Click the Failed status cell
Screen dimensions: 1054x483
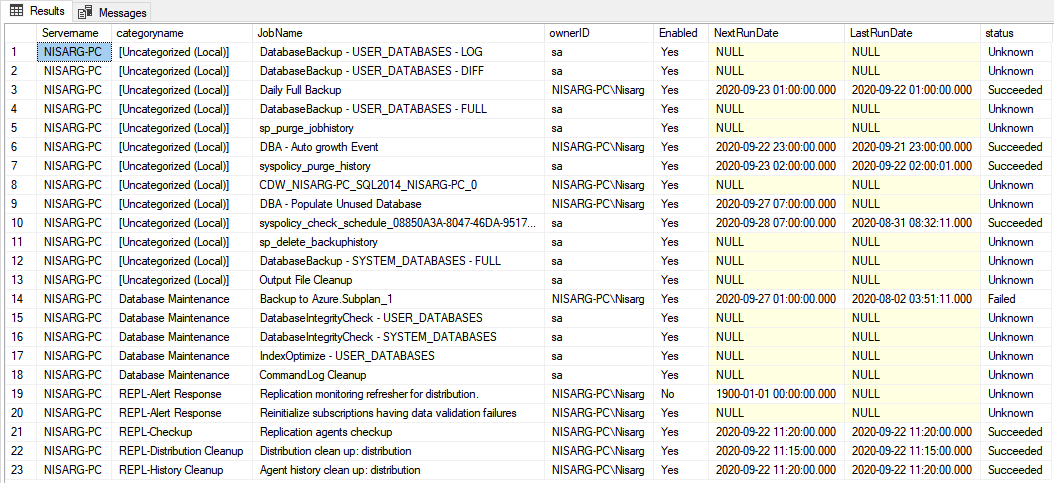click(x=1001, y=299)
